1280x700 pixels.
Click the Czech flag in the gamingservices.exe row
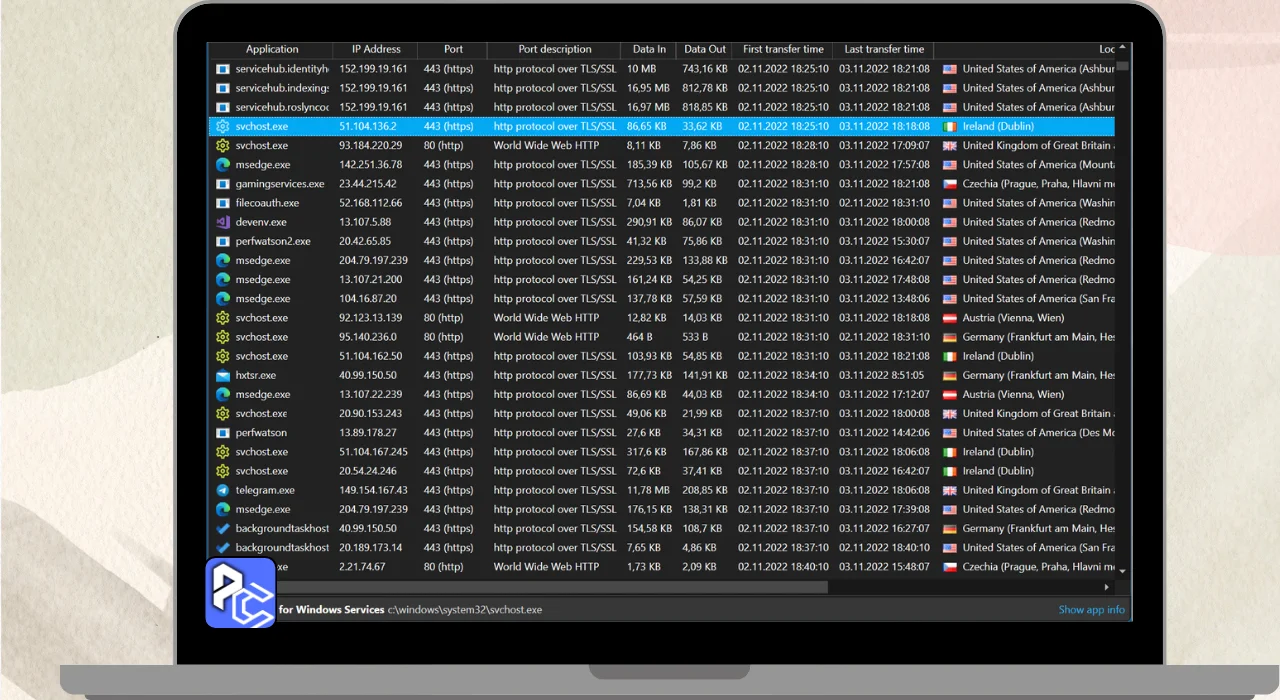[950, 184]
